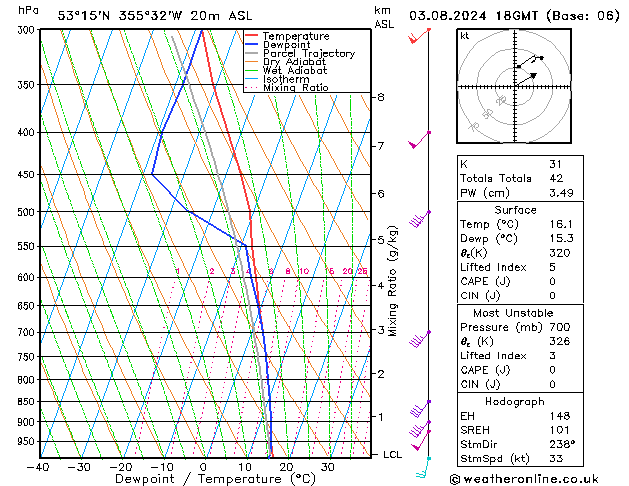Click the weatheronline.co.uk copyright text

524,479
